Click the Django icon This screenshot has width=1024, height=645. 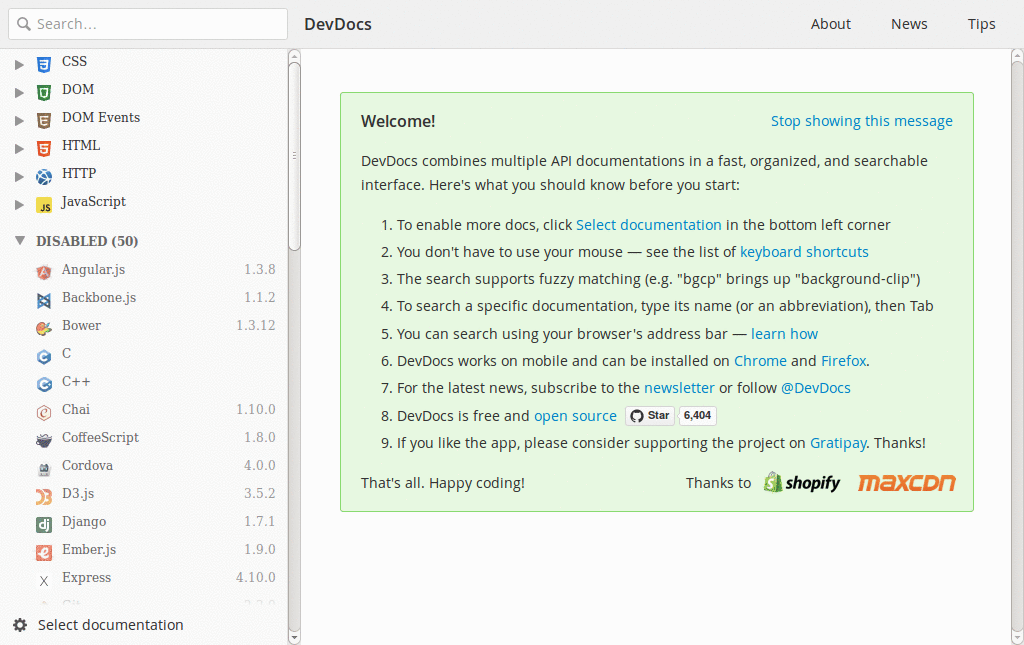(x=44, y=525)
